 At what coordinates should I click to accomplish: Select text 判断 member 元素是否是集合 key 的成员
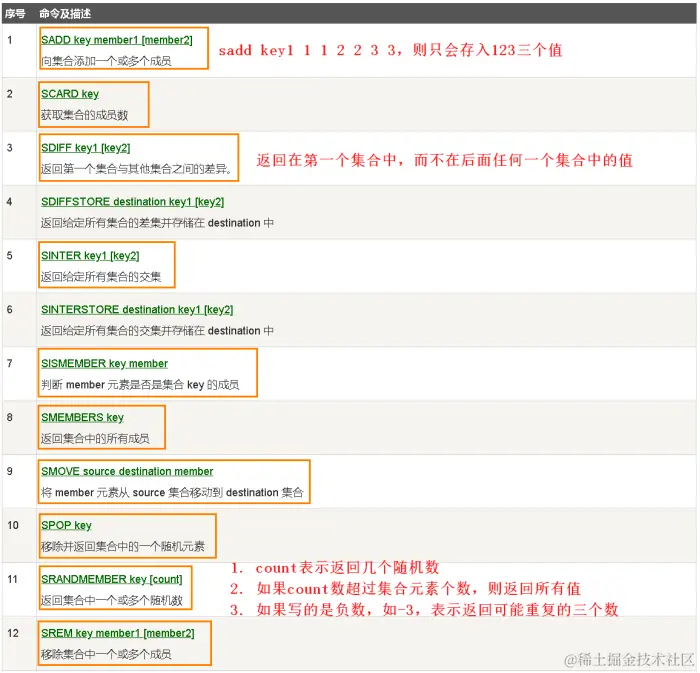140,385
